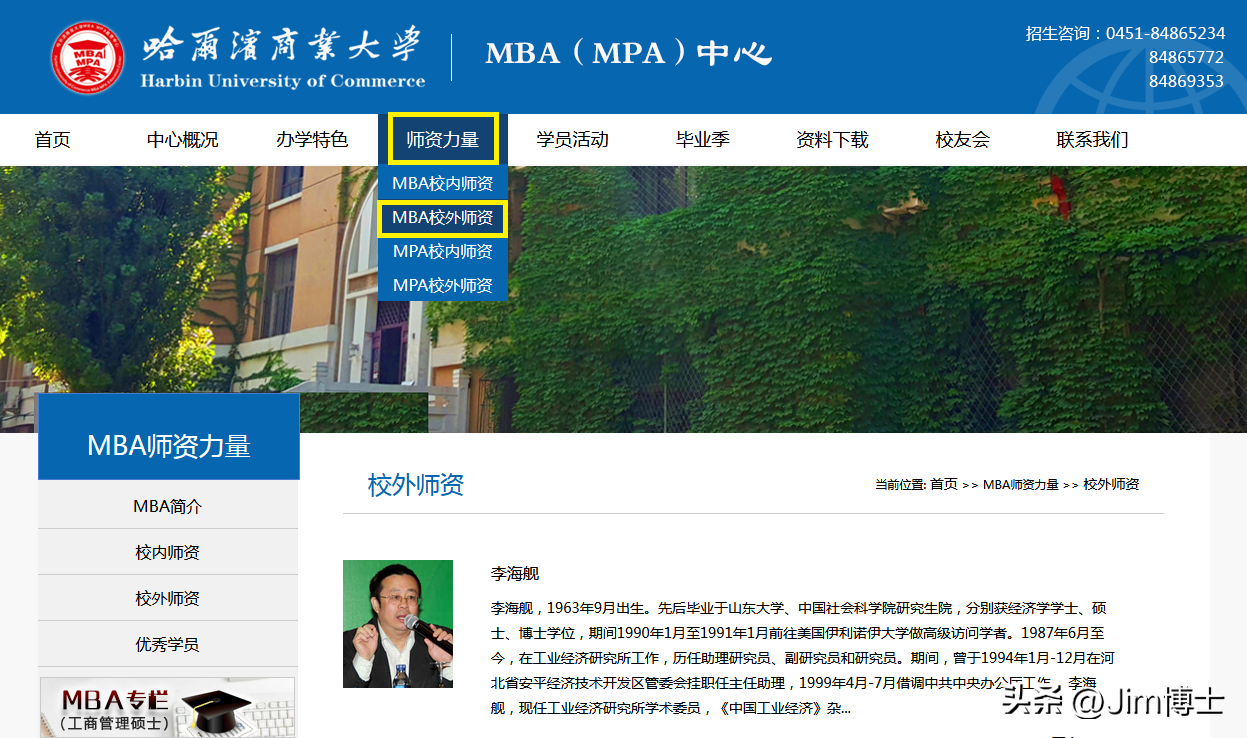Viewport: 1247px width, 738px height.
Task: Open 校内师资 in the sidebar
Action: (168, 552)
